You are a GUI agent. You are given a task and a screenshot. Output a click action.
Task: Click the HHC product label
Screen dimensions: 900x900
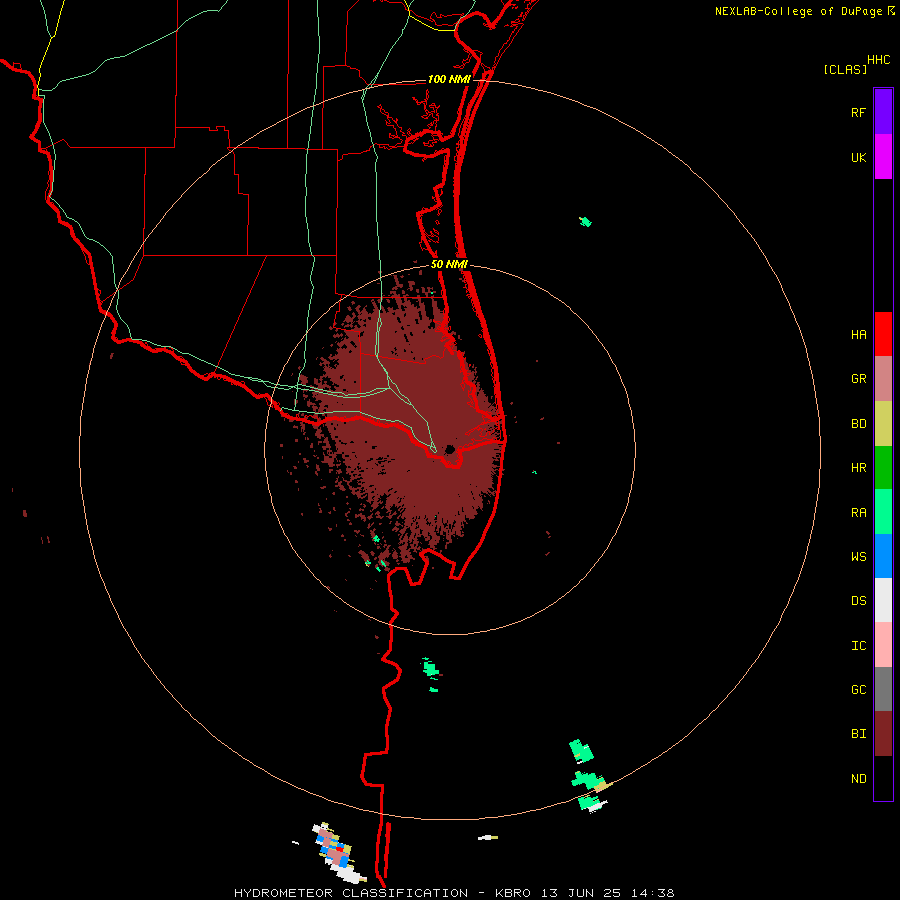[x=878, y=60]
